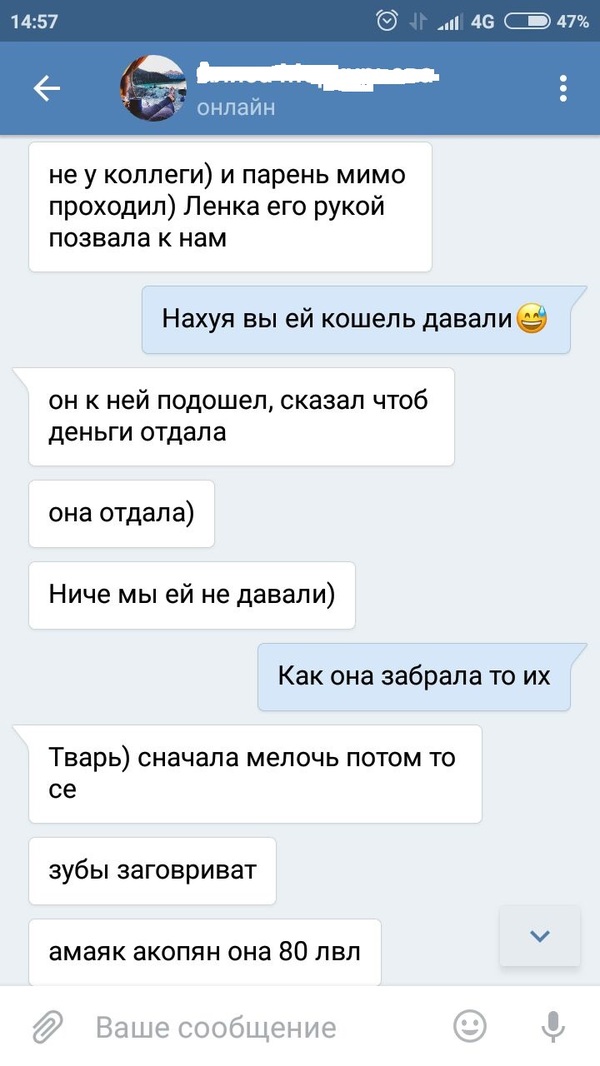
Task: Open the contact's profile avatar
Action: (153, 88)
